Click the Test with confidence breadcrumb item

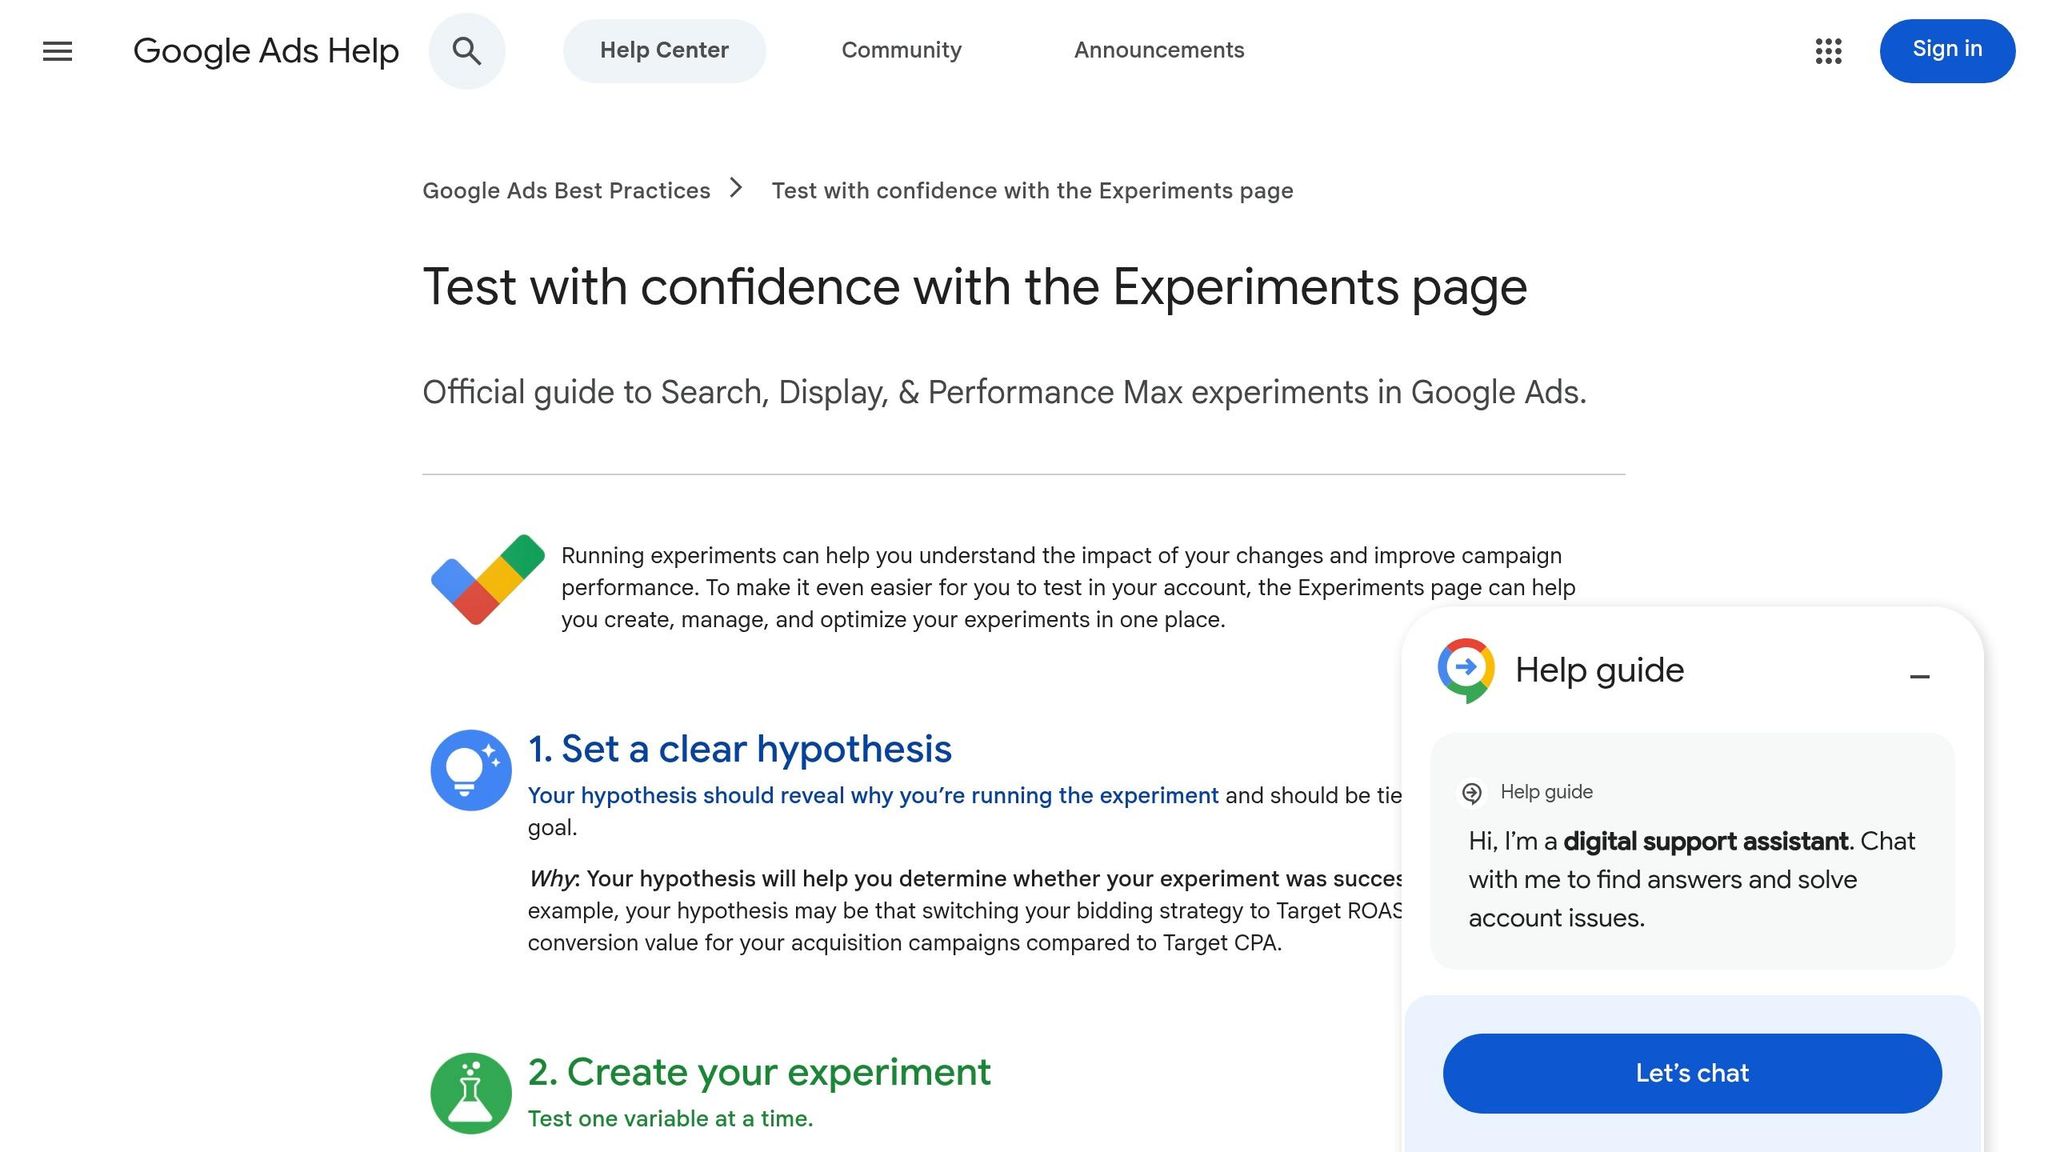pyautogui.click(x=1031, y=190)
